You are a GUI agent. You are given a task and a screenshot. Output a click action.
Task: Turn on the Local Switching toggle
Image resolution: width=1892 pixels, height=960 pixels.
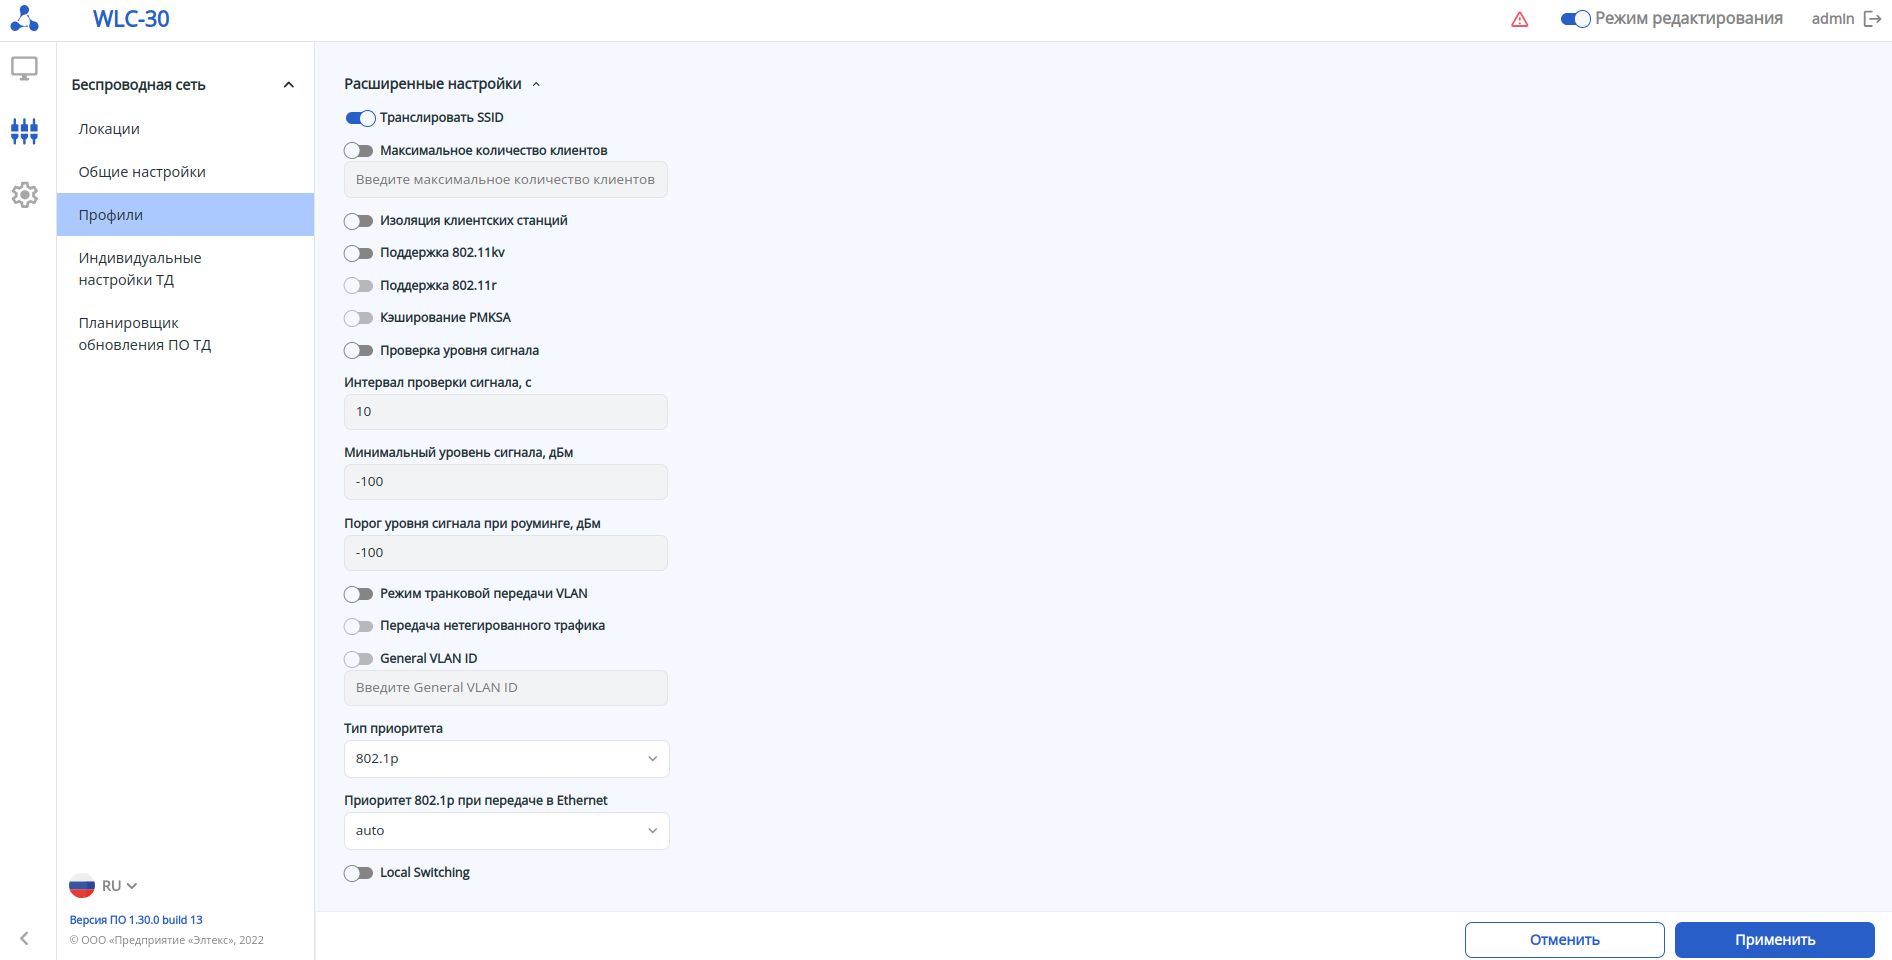(358, 873)
